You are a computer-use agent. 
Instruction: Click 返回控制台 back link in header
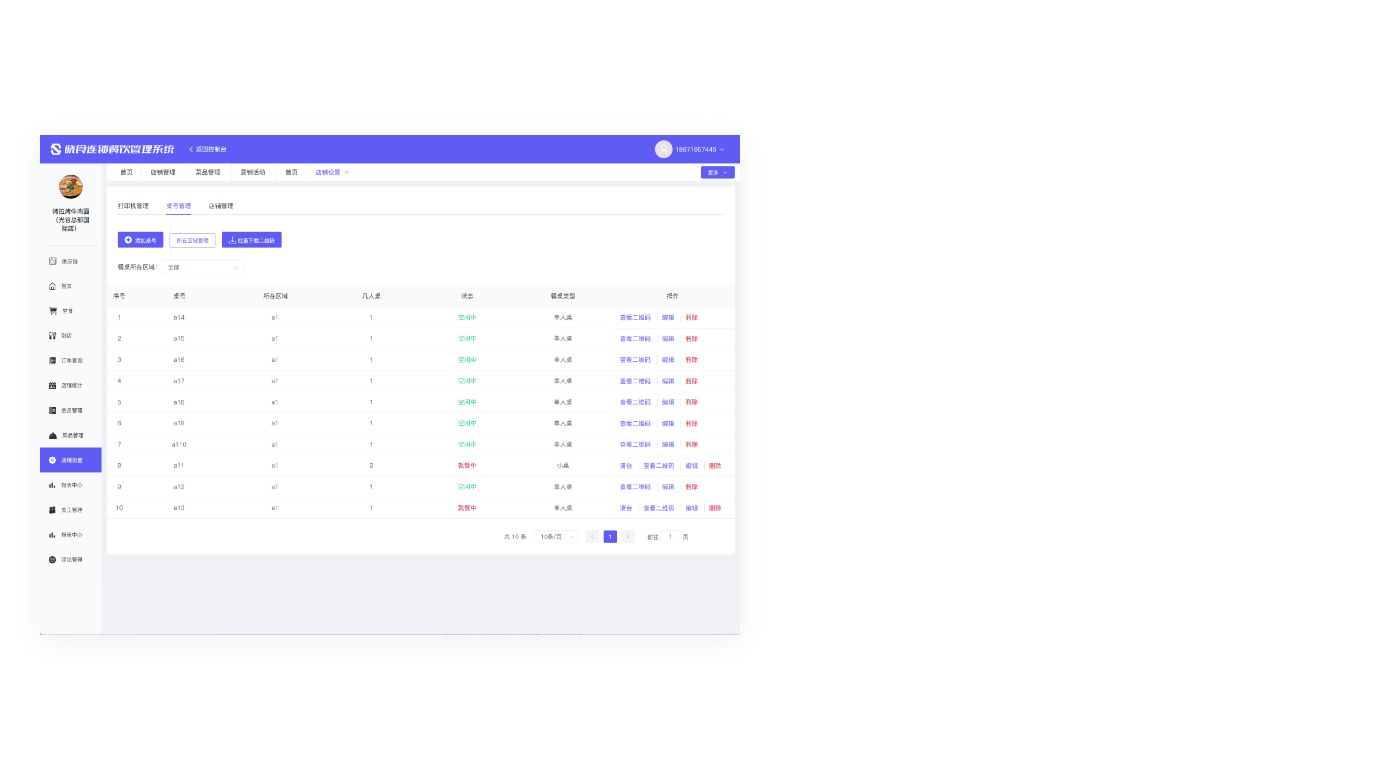point(208,149)
